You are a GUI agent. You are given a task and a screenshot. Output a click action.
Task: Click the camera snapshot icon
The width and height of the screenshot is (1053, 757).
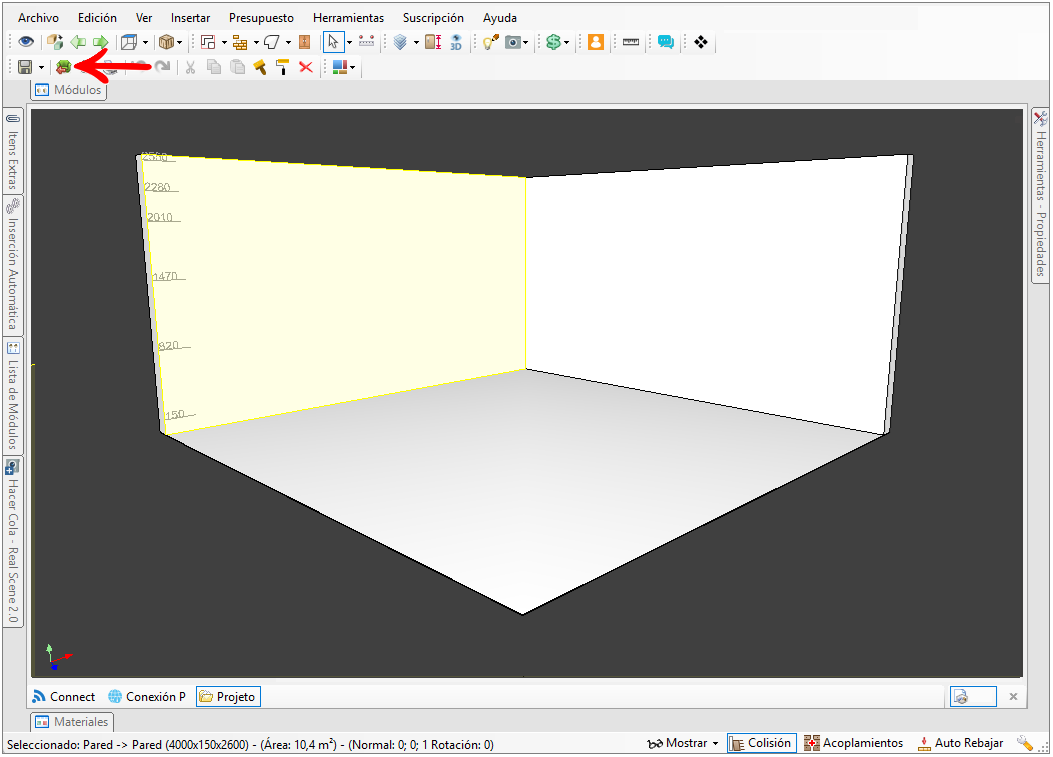513,42
